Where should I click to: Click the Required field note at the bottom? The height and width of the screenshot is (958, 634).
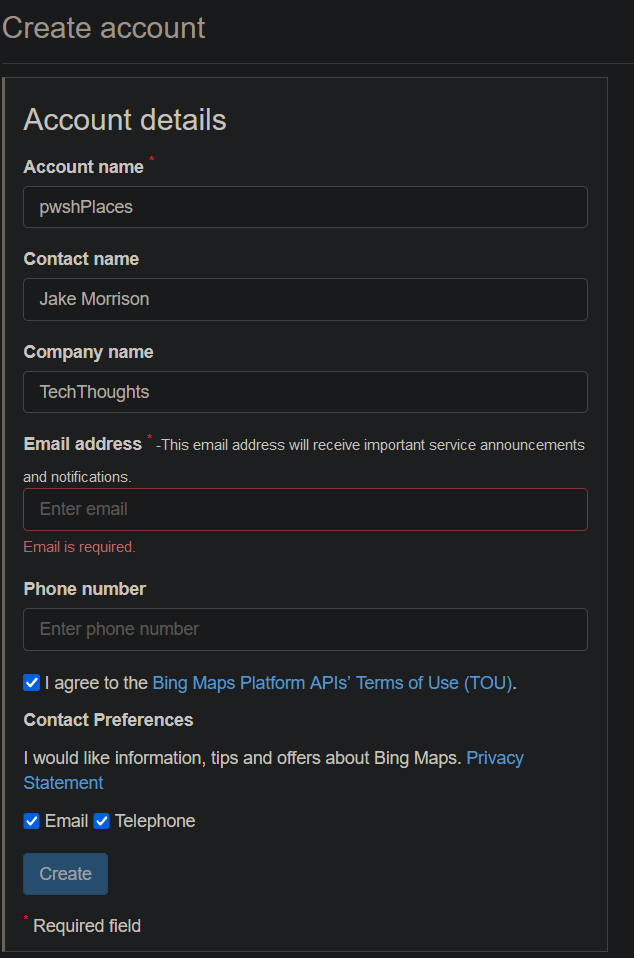(83, 925)
